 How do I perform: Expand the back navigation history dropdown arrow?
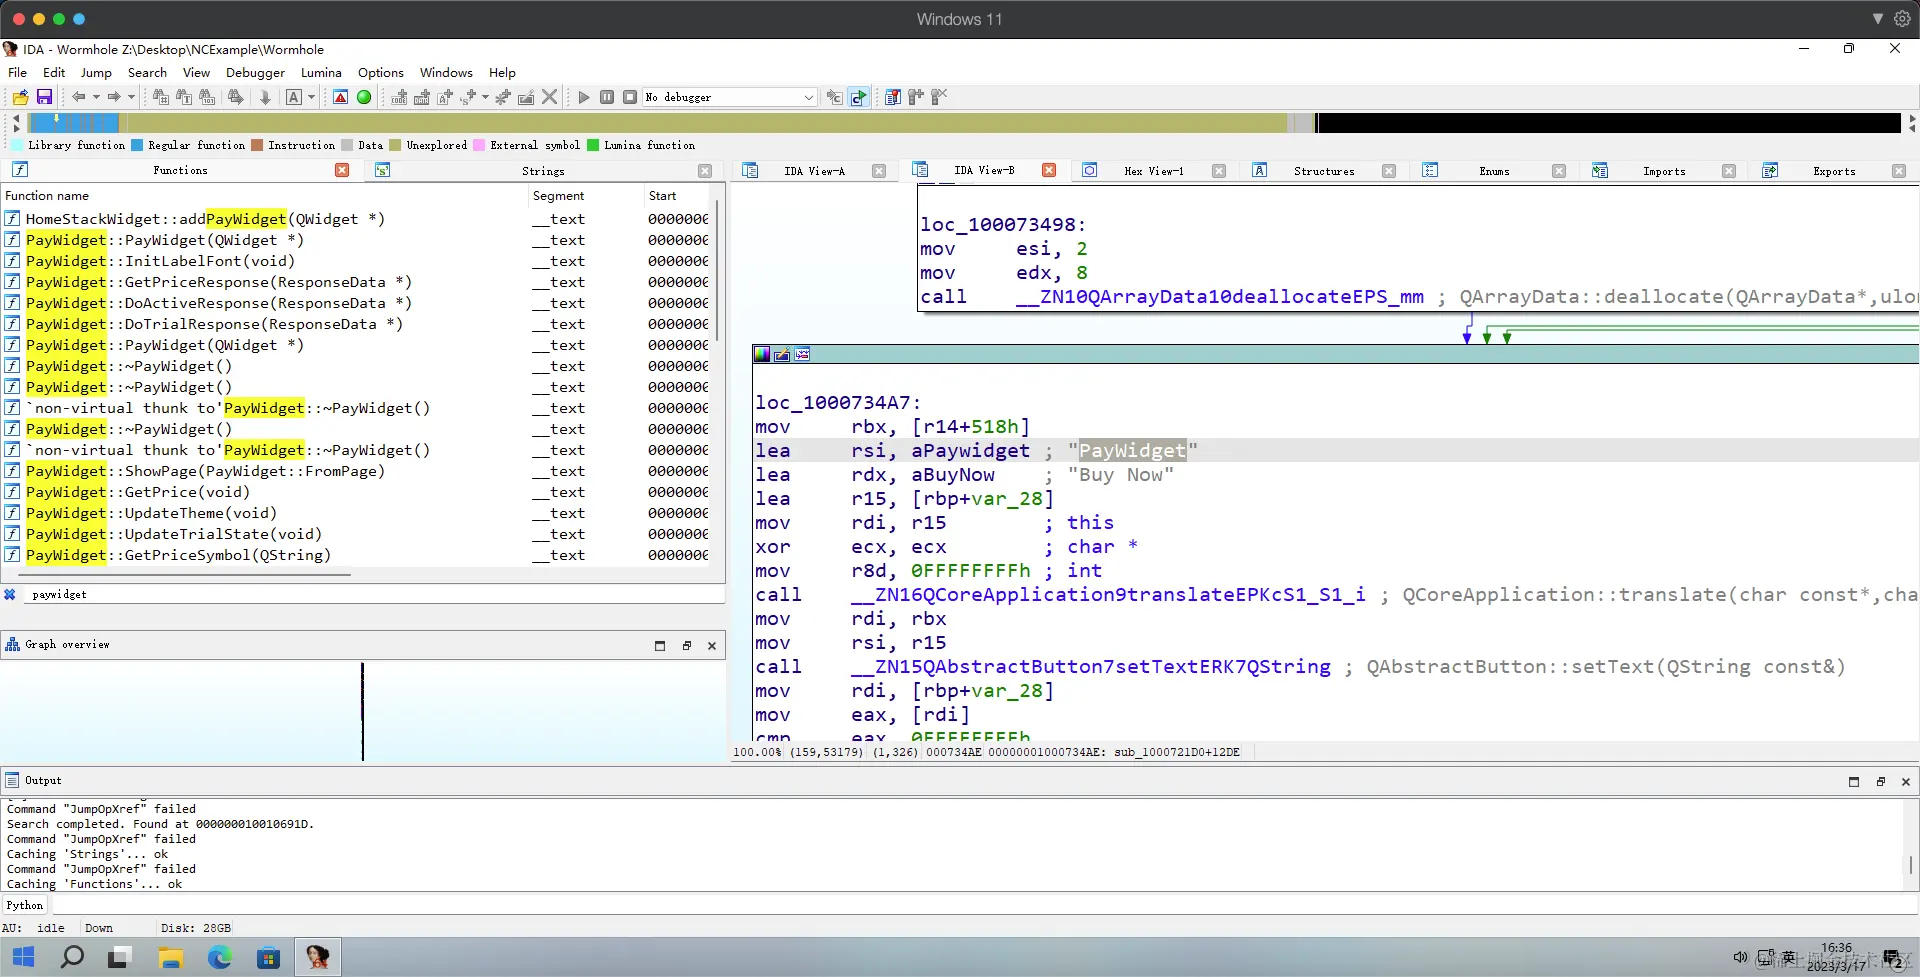click(x=96, y=97)
